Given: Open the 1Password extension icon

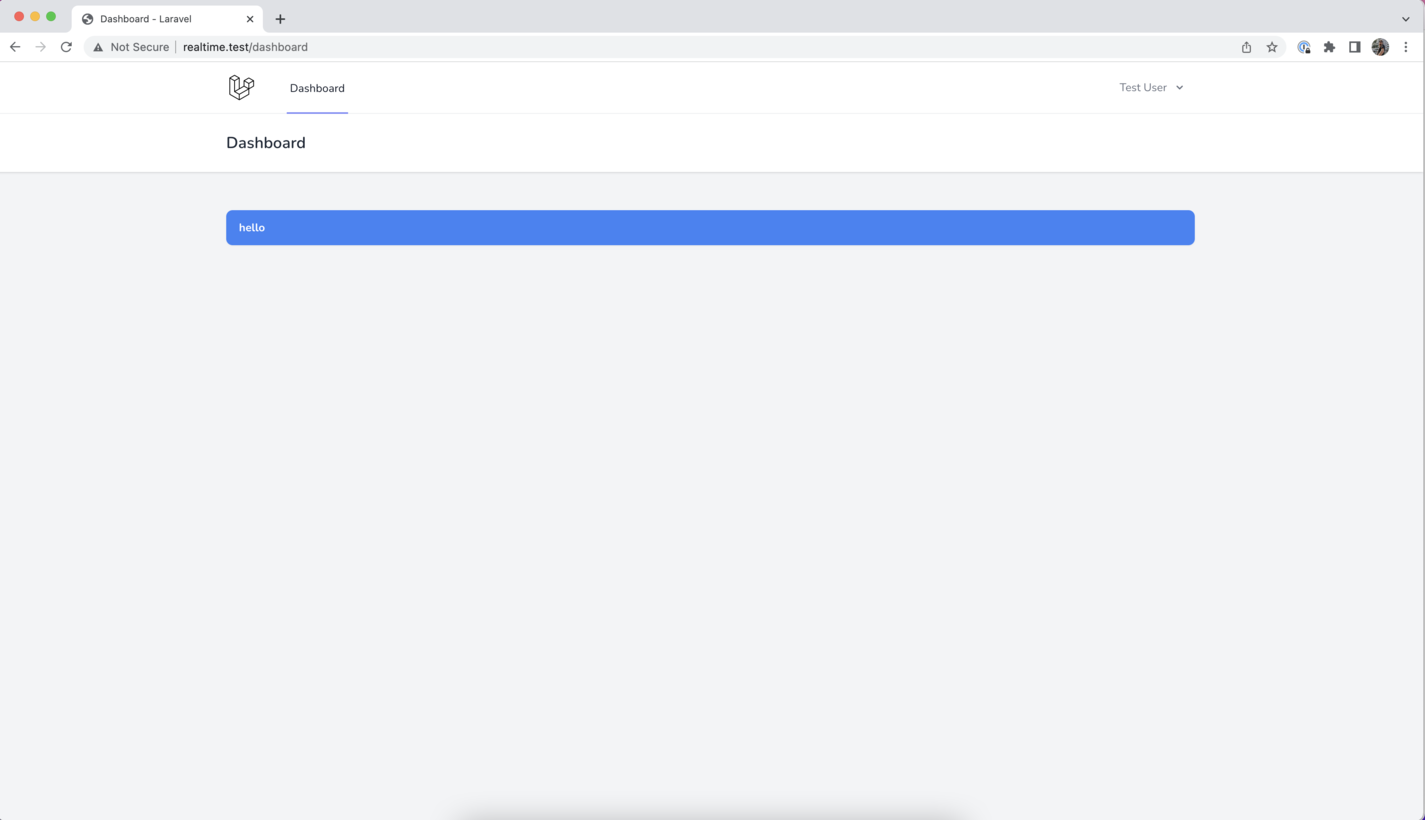Looking at the screenshot, I should point(1304,46).
